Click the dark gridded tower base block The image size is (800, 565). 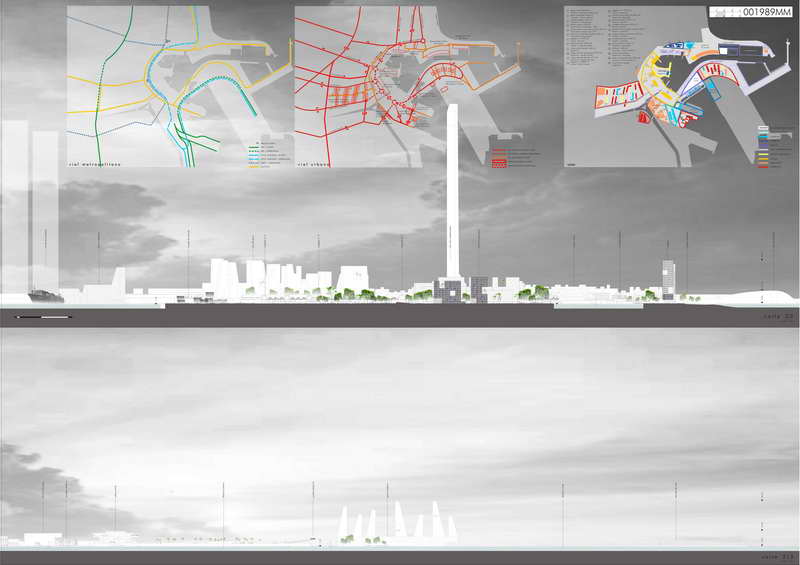(450, 290)
